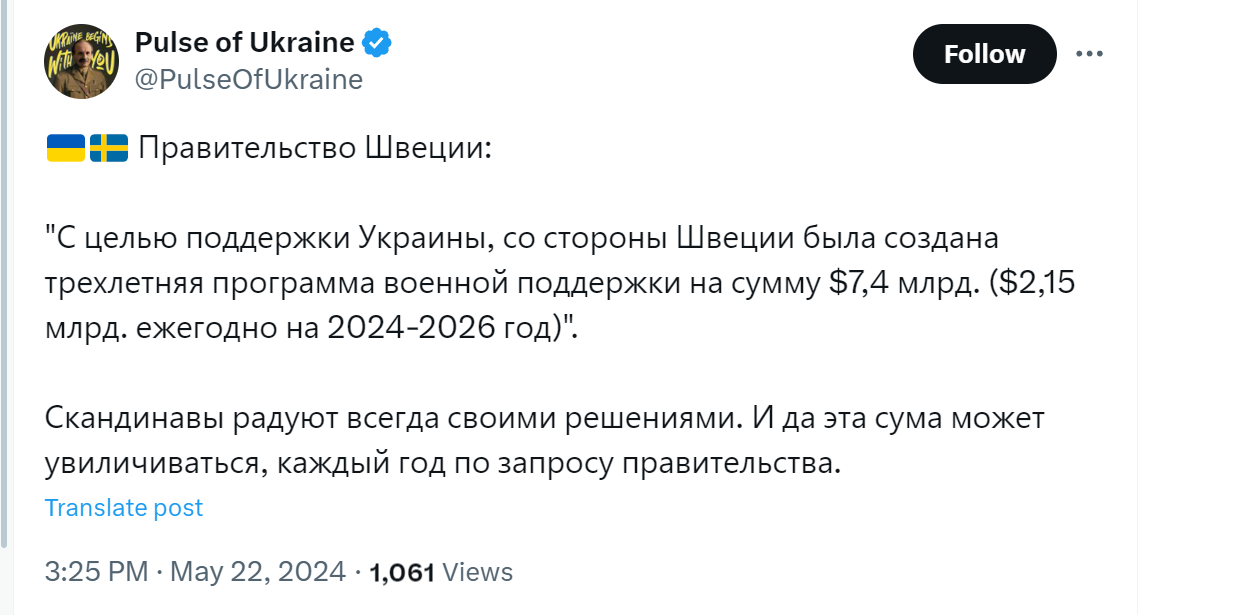Click the Swedish flag emoji

(x=108, y=150)
